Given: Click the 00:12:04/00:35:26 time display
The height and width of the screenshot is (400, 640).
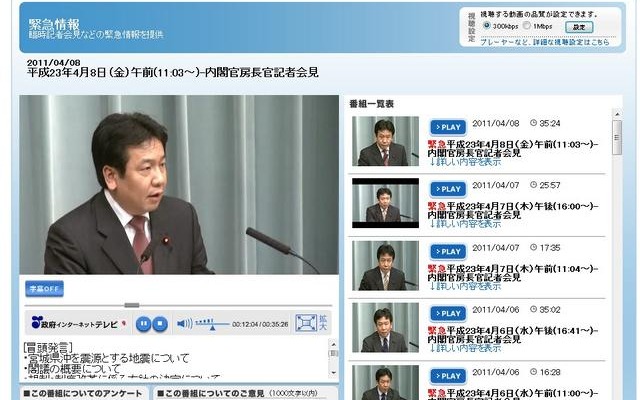Looking at the screenshot, I should coord(260,324).
